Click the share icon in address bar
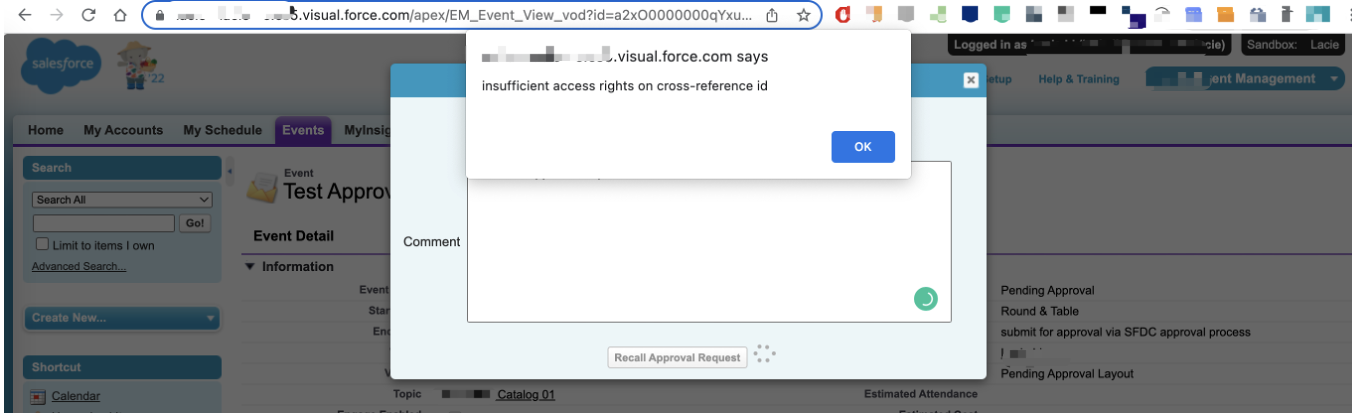The width and height of the screenshot is (1354, 414). (773, 15)
